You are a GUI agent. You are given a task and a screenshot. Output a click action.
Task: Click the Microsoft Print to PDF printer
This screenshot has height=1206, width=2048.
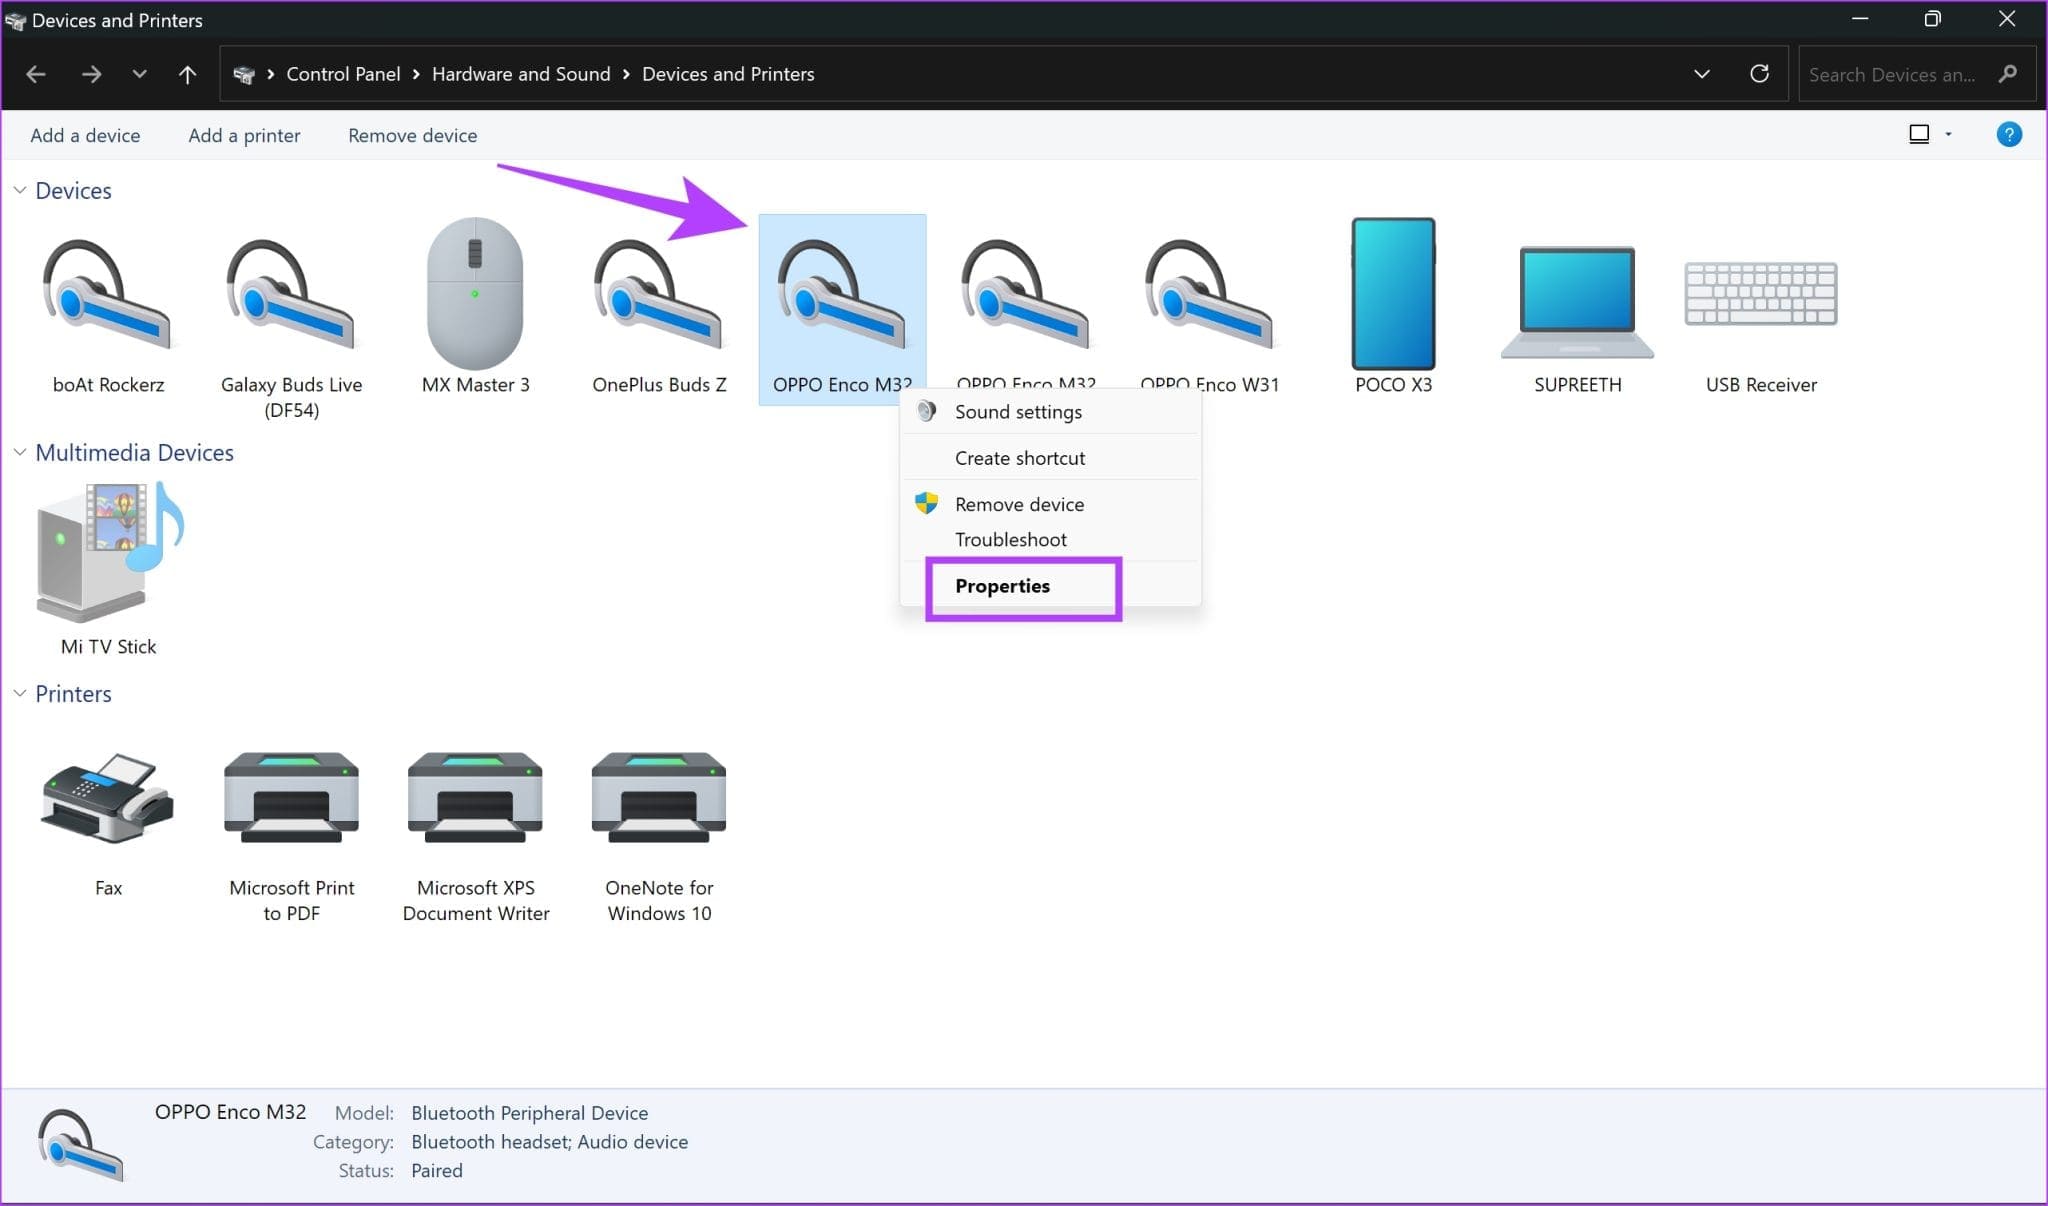pos(291,800)
